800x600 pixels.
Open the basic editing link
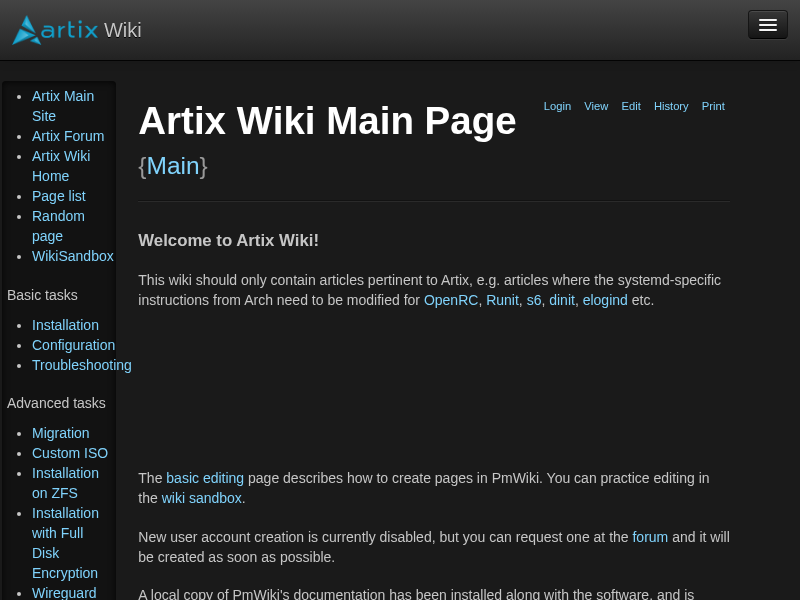205,478
